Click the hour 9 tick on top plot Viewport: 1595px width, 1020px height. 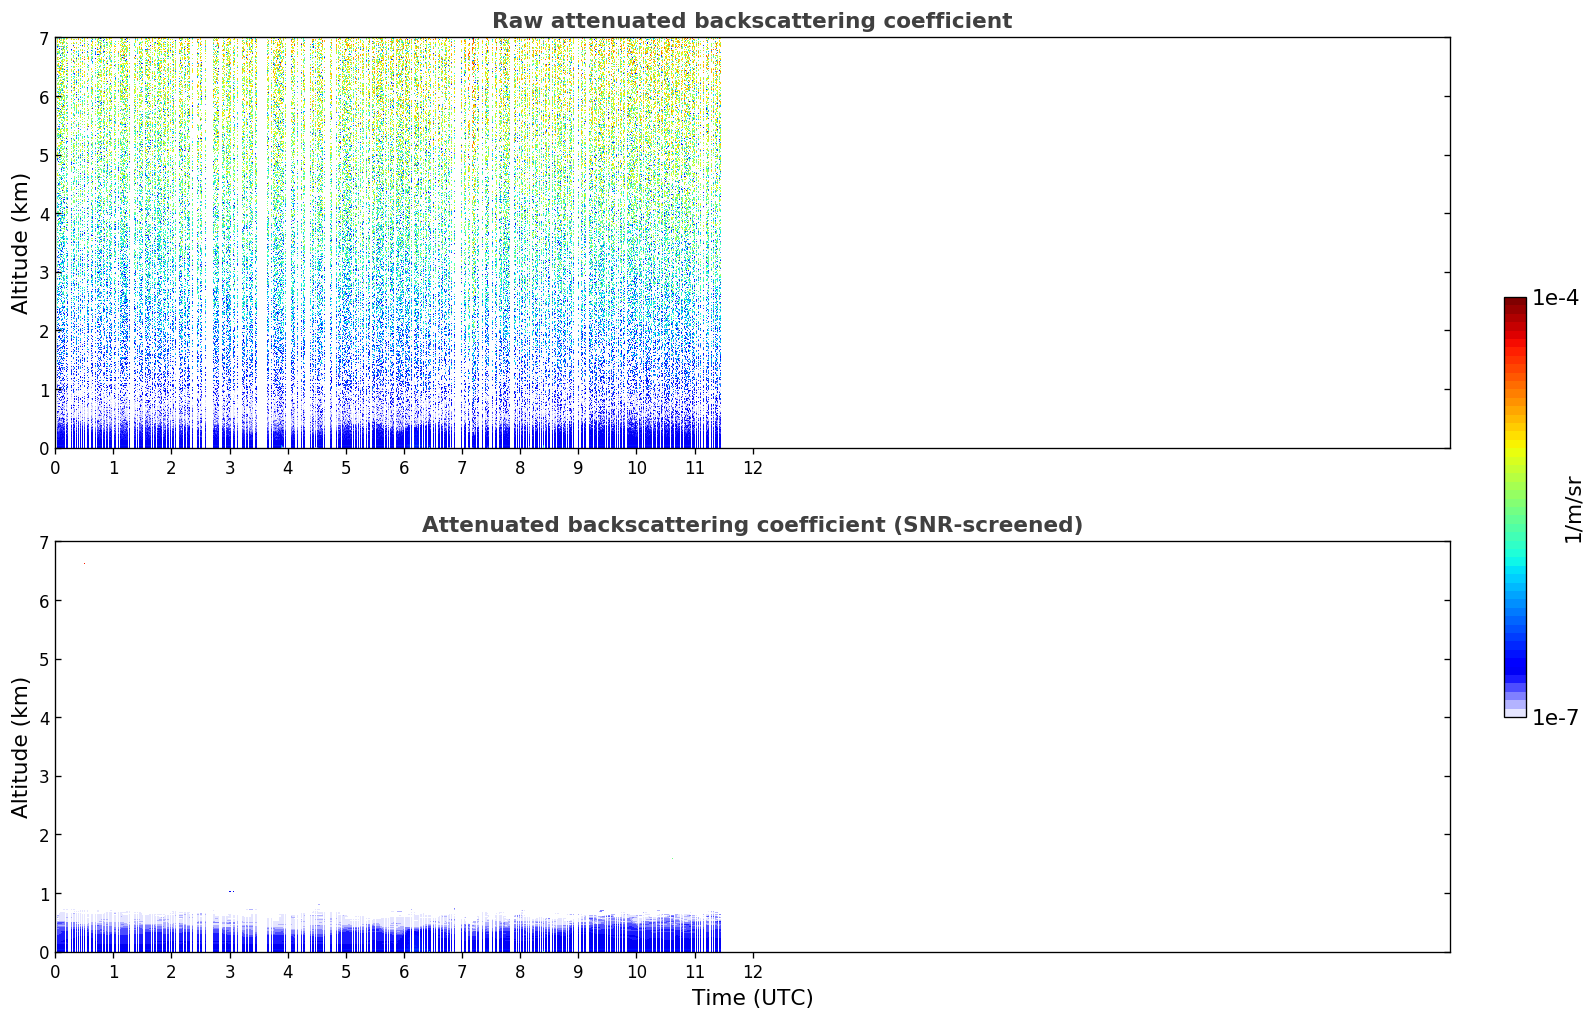[578, 467]
